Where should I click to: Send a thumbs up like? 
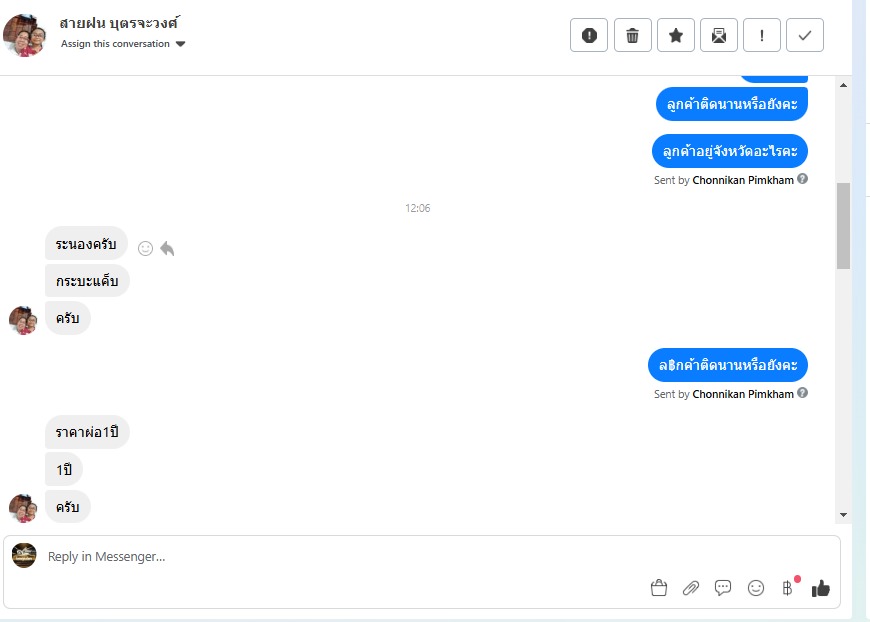(x=821, y=588)
